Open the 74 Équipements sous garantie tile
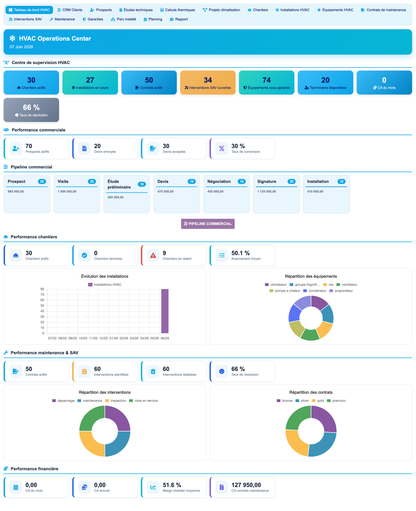 [x=267, y=82]
